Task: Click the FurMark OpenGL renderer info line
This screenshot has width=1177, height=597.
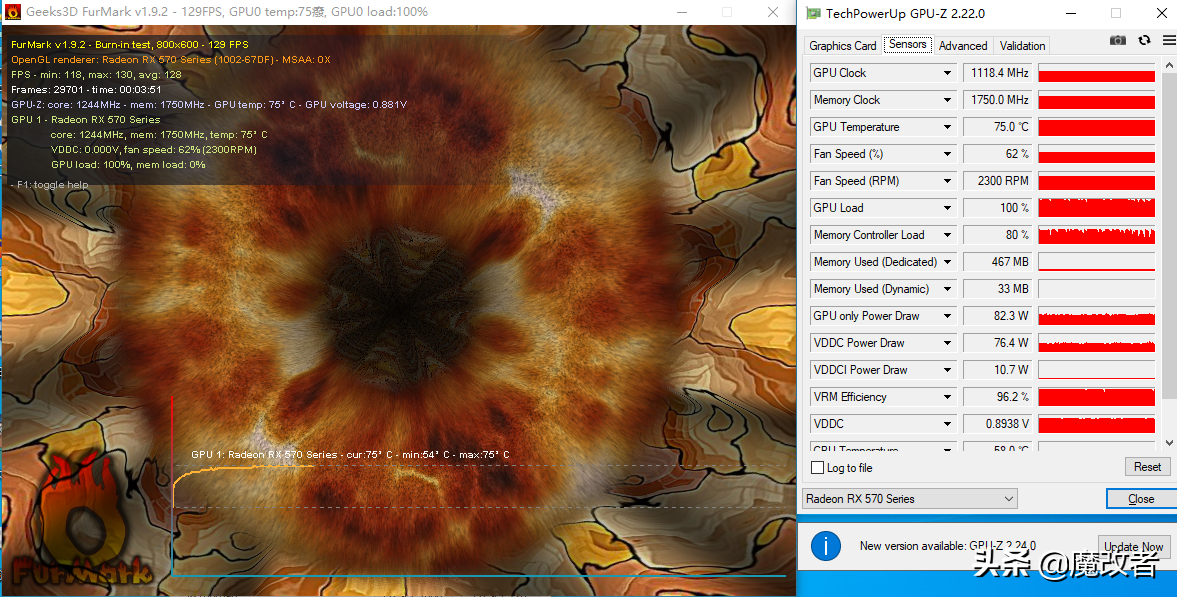Action: [x=170, y=59]
